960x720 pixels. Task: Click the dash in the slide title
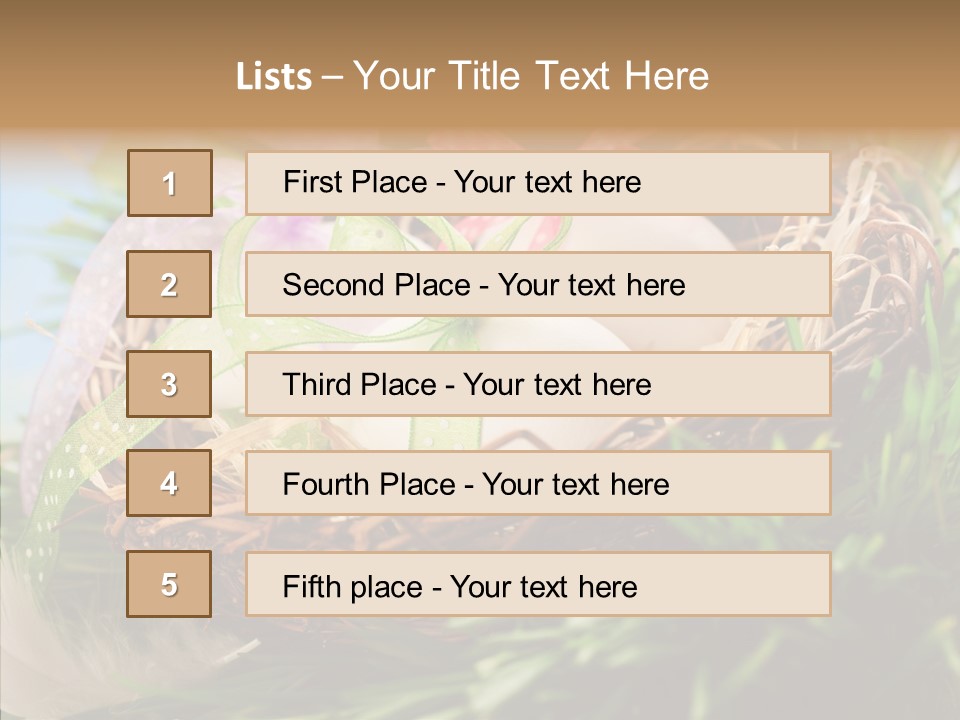332,77
